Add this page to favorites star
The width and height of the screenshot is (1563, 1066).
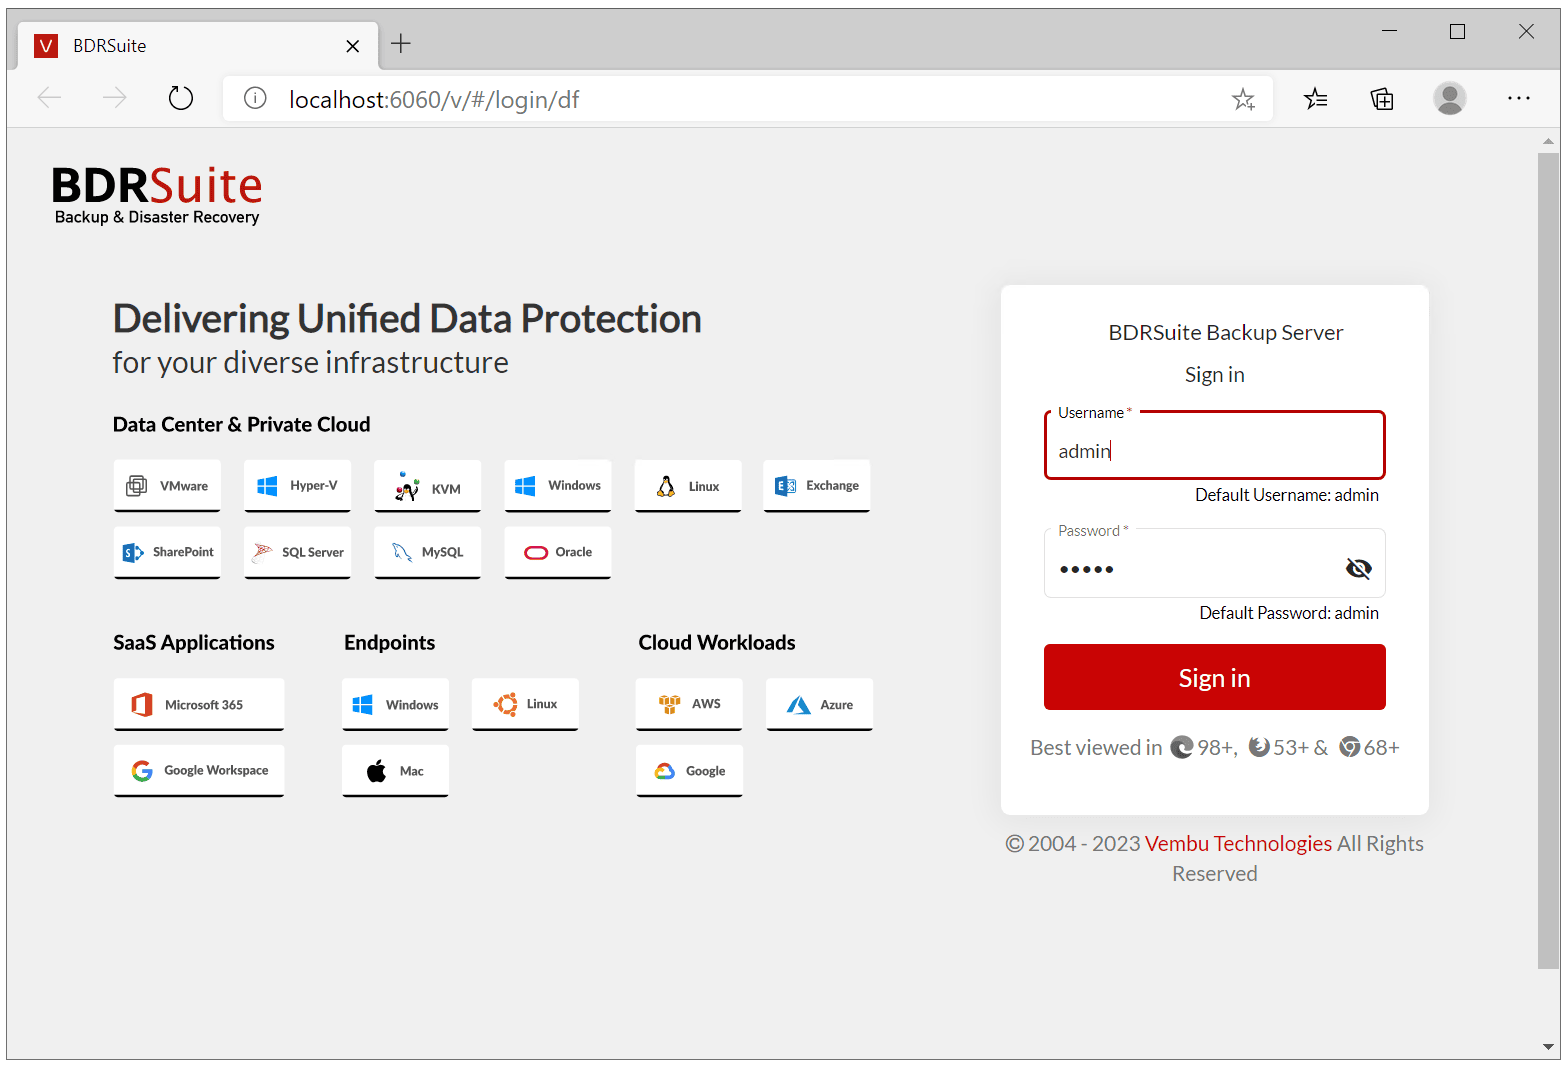tap(1243, 99)
